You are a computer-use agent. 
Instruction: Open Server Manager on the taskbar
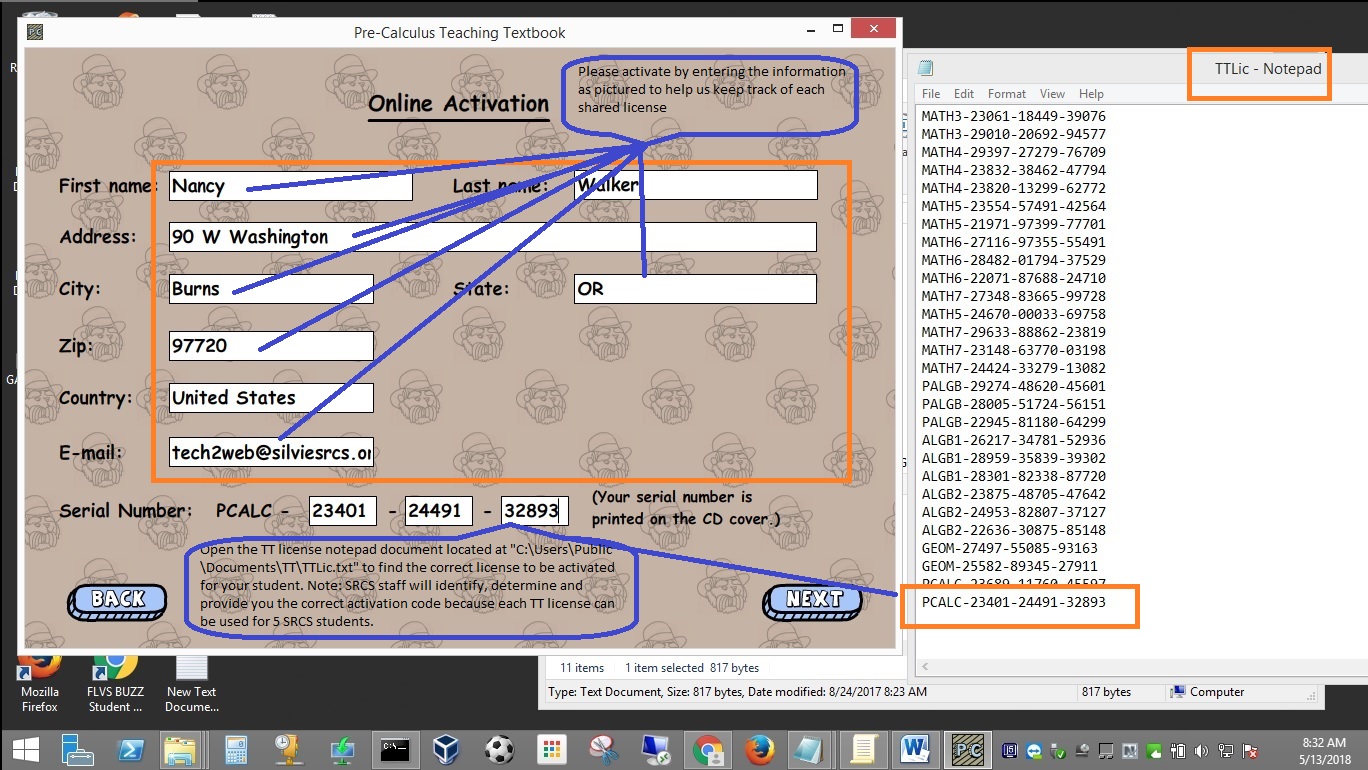click(x=76, y=748)
